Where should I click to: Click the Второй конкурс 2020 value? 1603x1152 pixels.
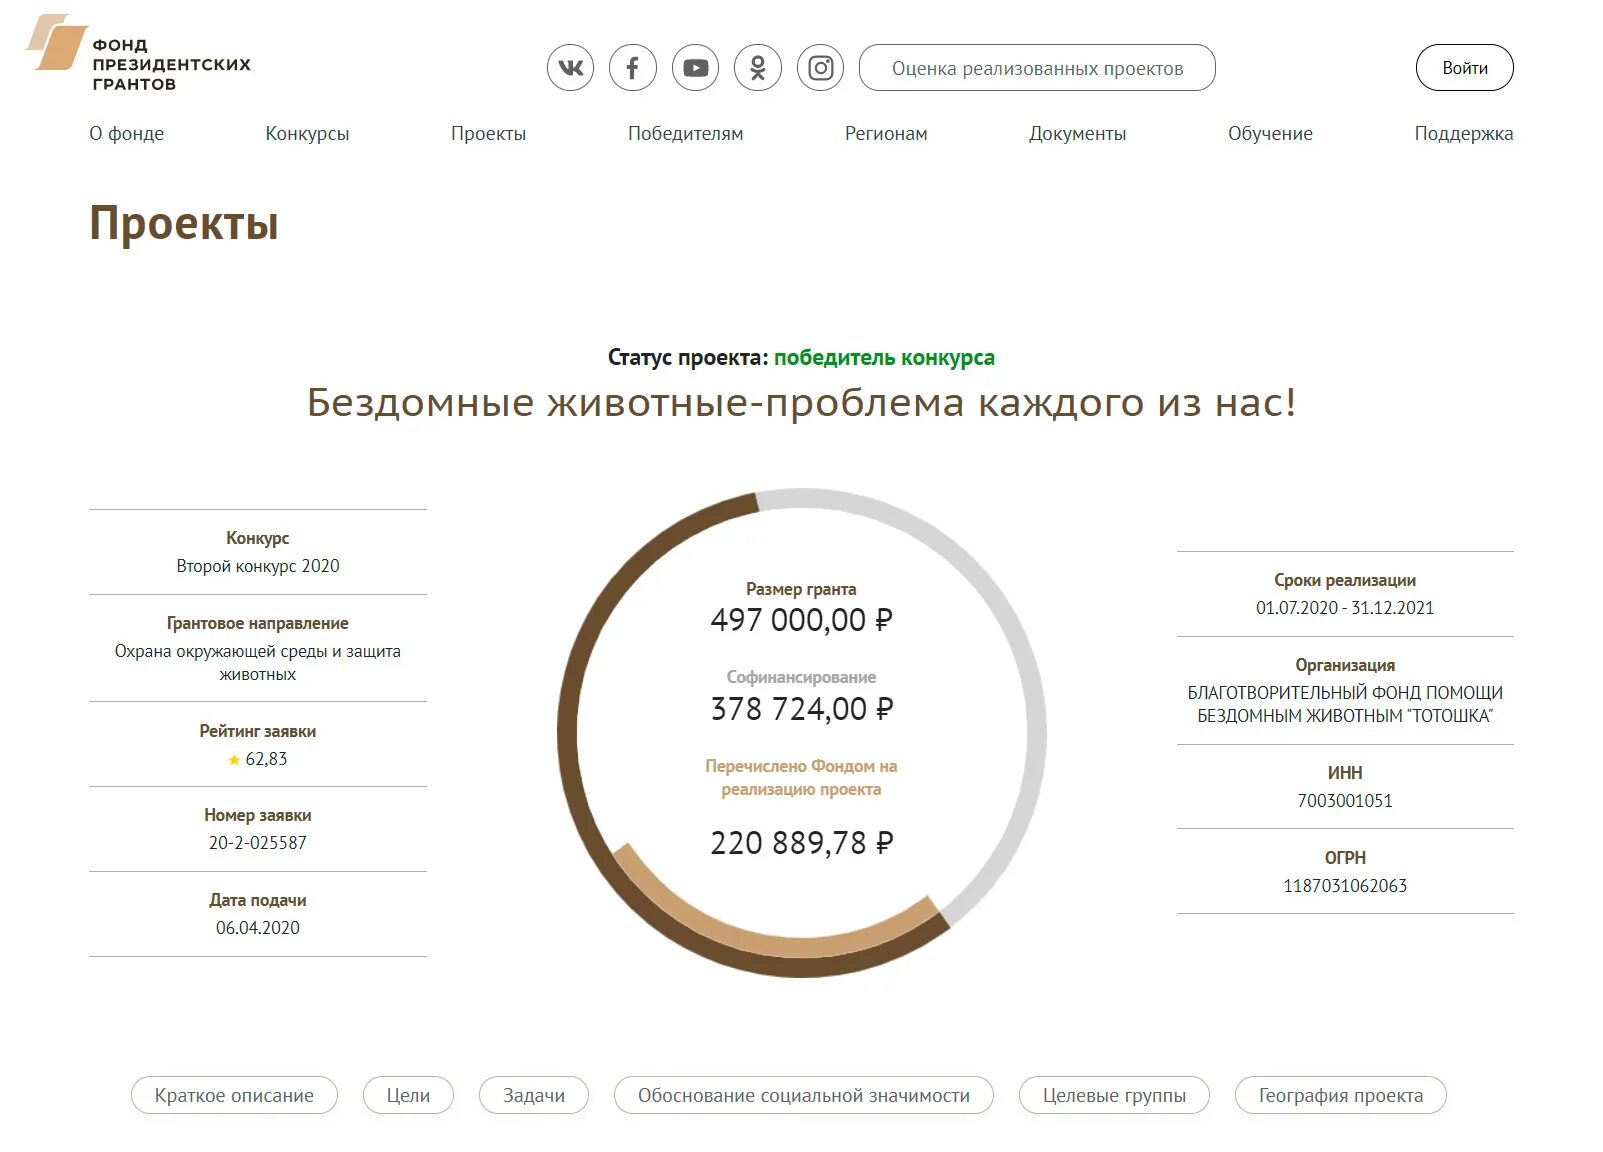click(x=258, y=566)
